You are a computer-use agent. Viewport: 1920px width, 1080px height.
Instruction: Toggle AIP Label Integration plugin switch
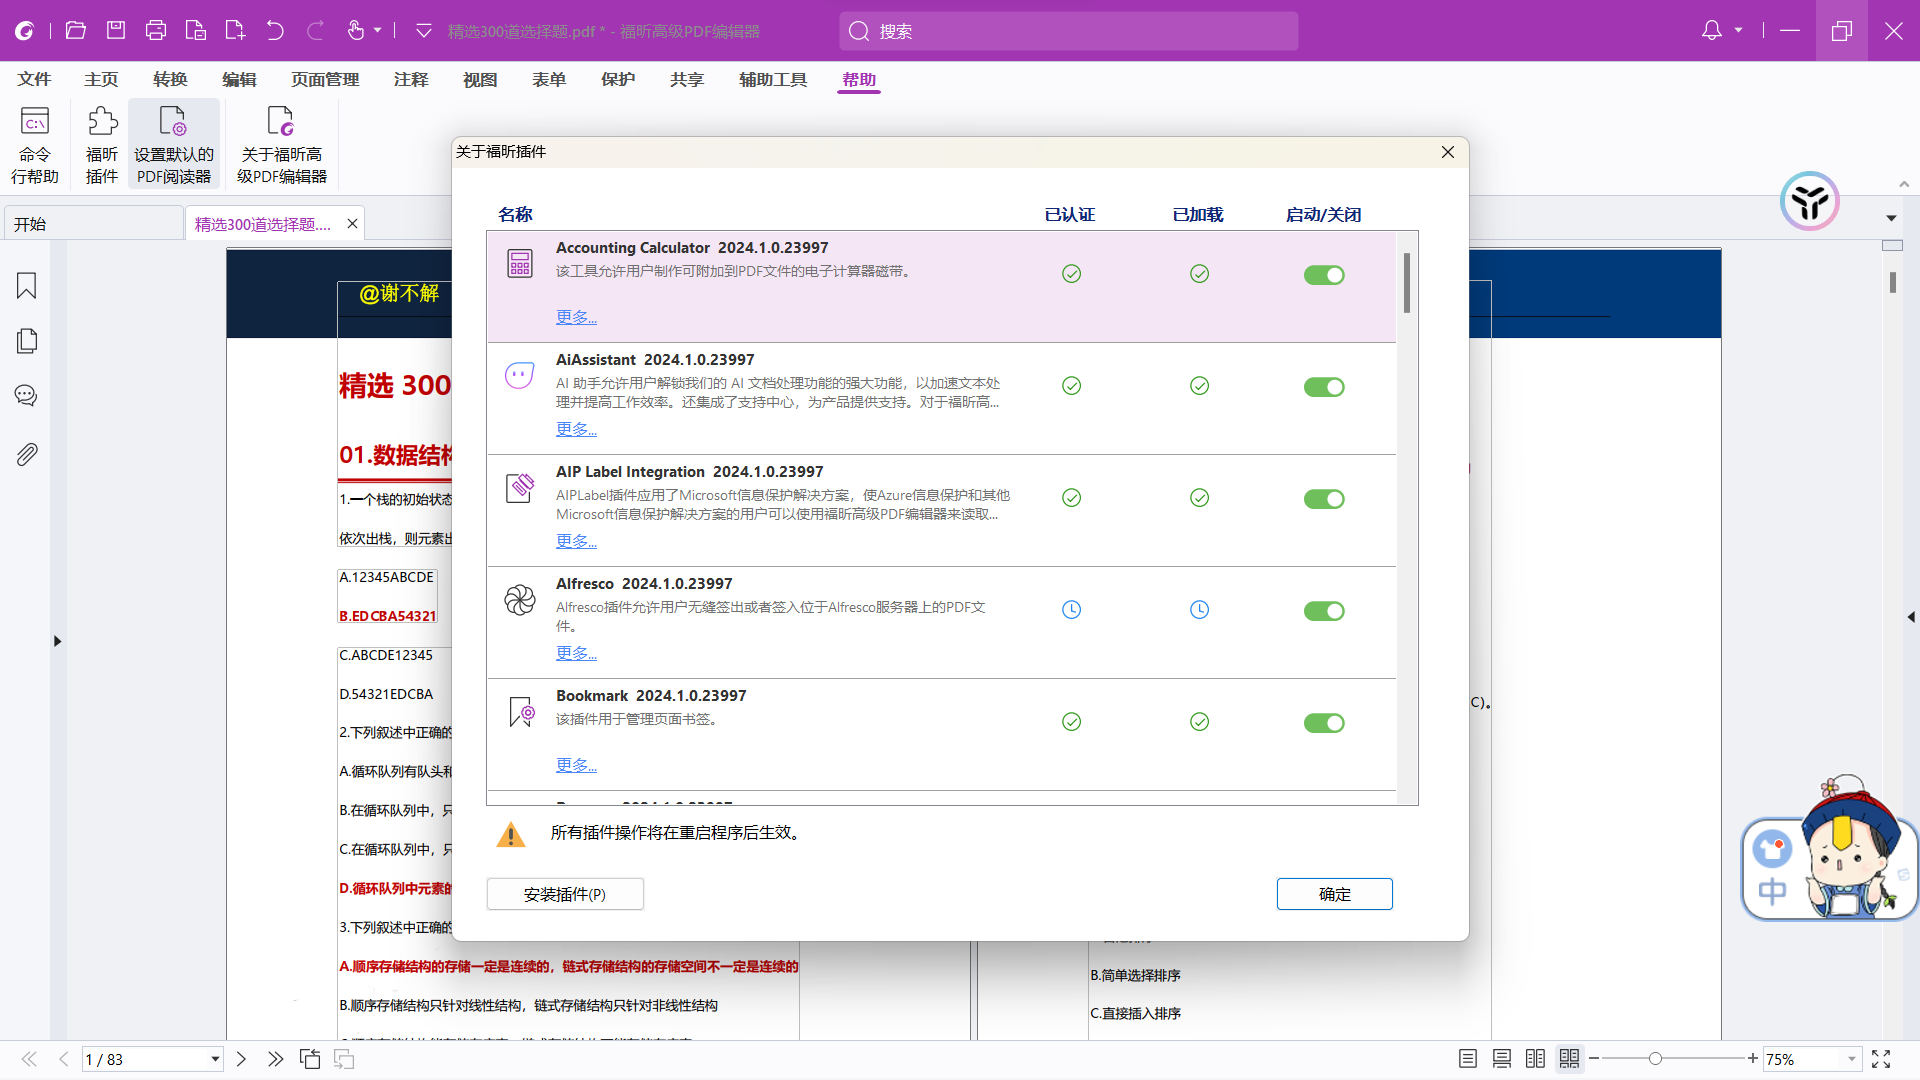(x=1324, y=499)
